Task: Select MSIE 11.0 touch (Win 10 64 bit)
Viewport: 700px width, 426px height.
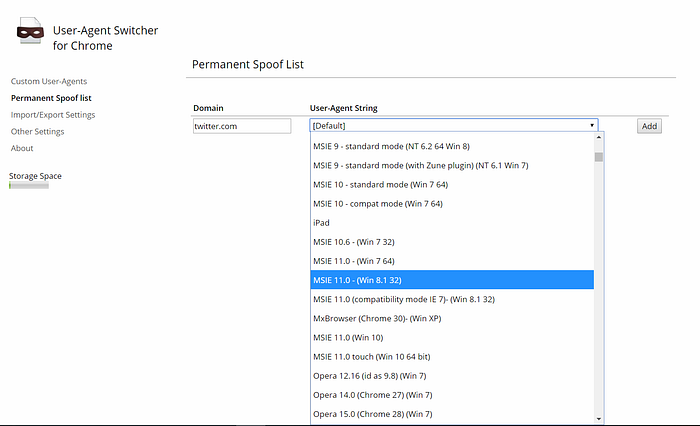Action: [x=452, y=357]
